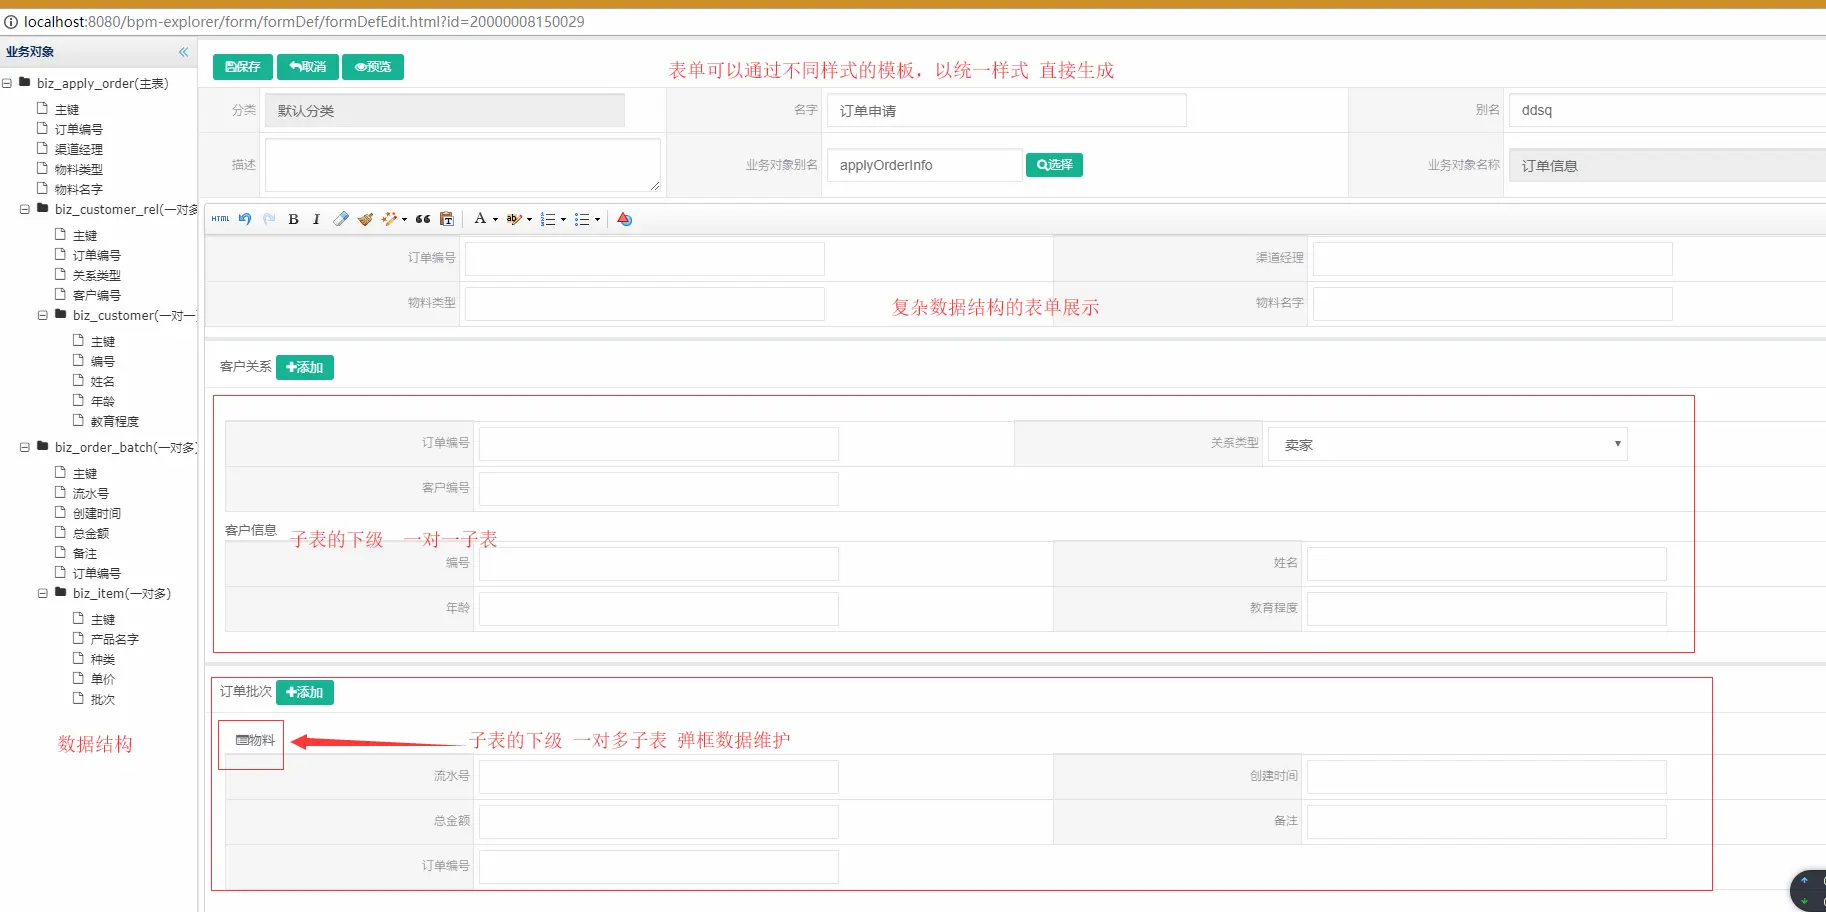
Task: Open the font color dropdown arrow
Action: click(x=495, y=219)
